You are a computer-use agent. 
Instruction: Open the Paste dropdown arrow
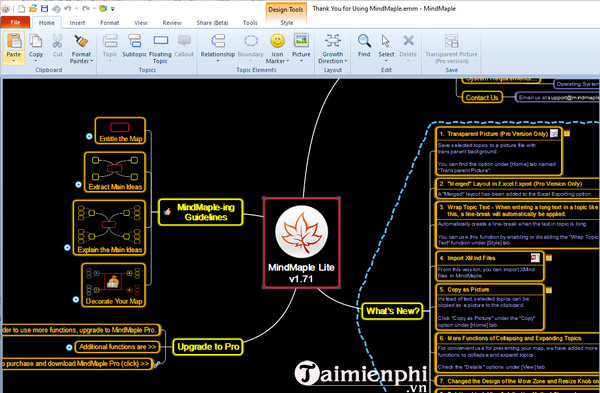[x=14, y=61]
